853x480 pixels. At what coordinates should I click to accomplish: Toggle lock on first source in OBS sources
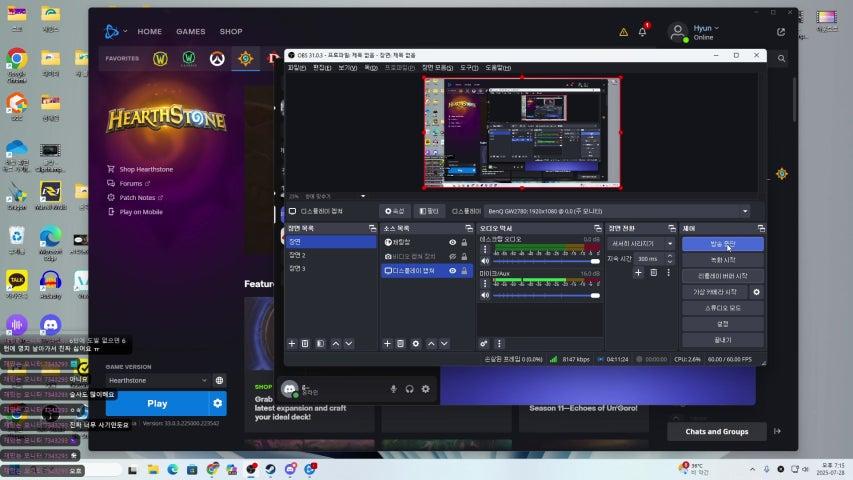pos(464,242)
